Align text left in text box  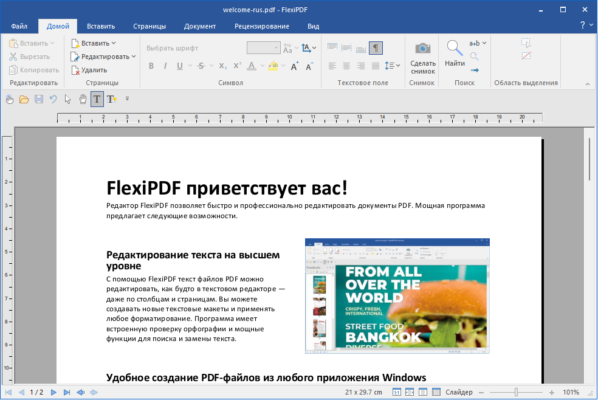332,66
